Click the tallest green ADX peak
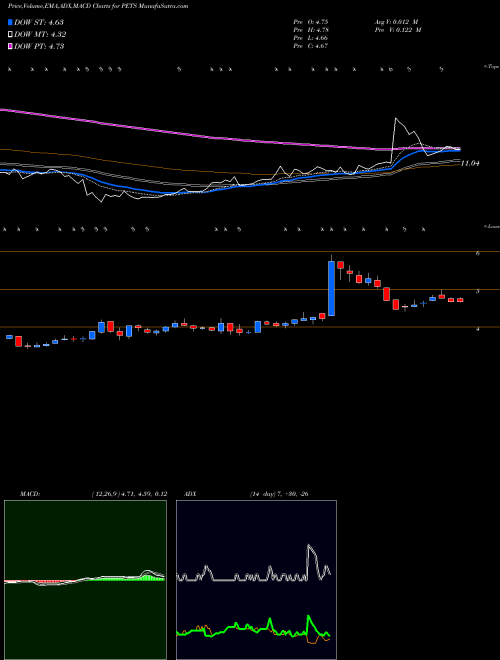The width and height of the screenshot is (500, 660). (309, 616)
